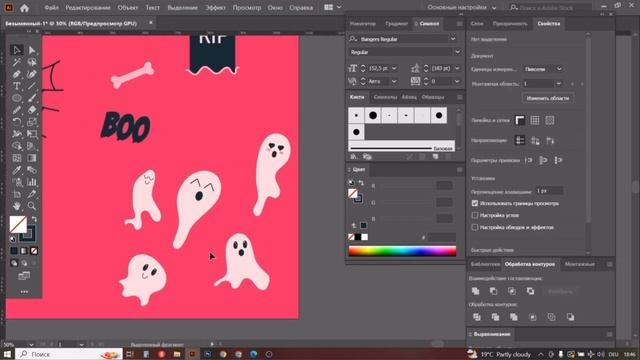Activate the Type tool
This screenshot has height=360, width=640.
click(x=17, y=86)
